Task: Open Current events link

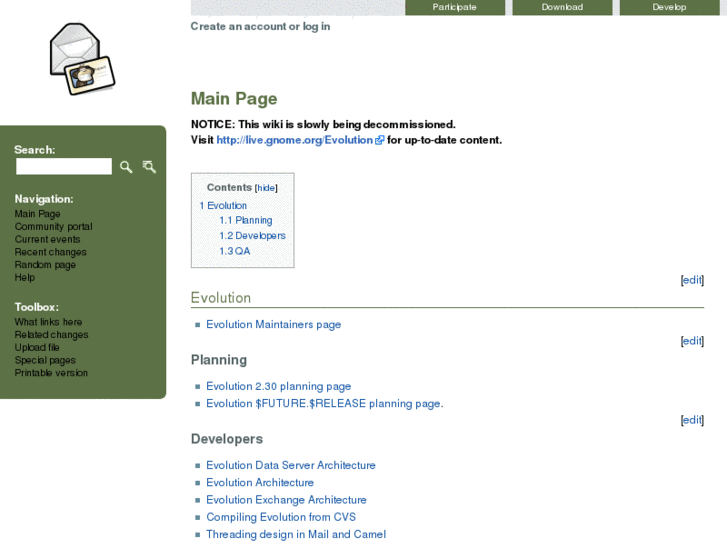Action: pyautogui.click(x=47, y=239)
